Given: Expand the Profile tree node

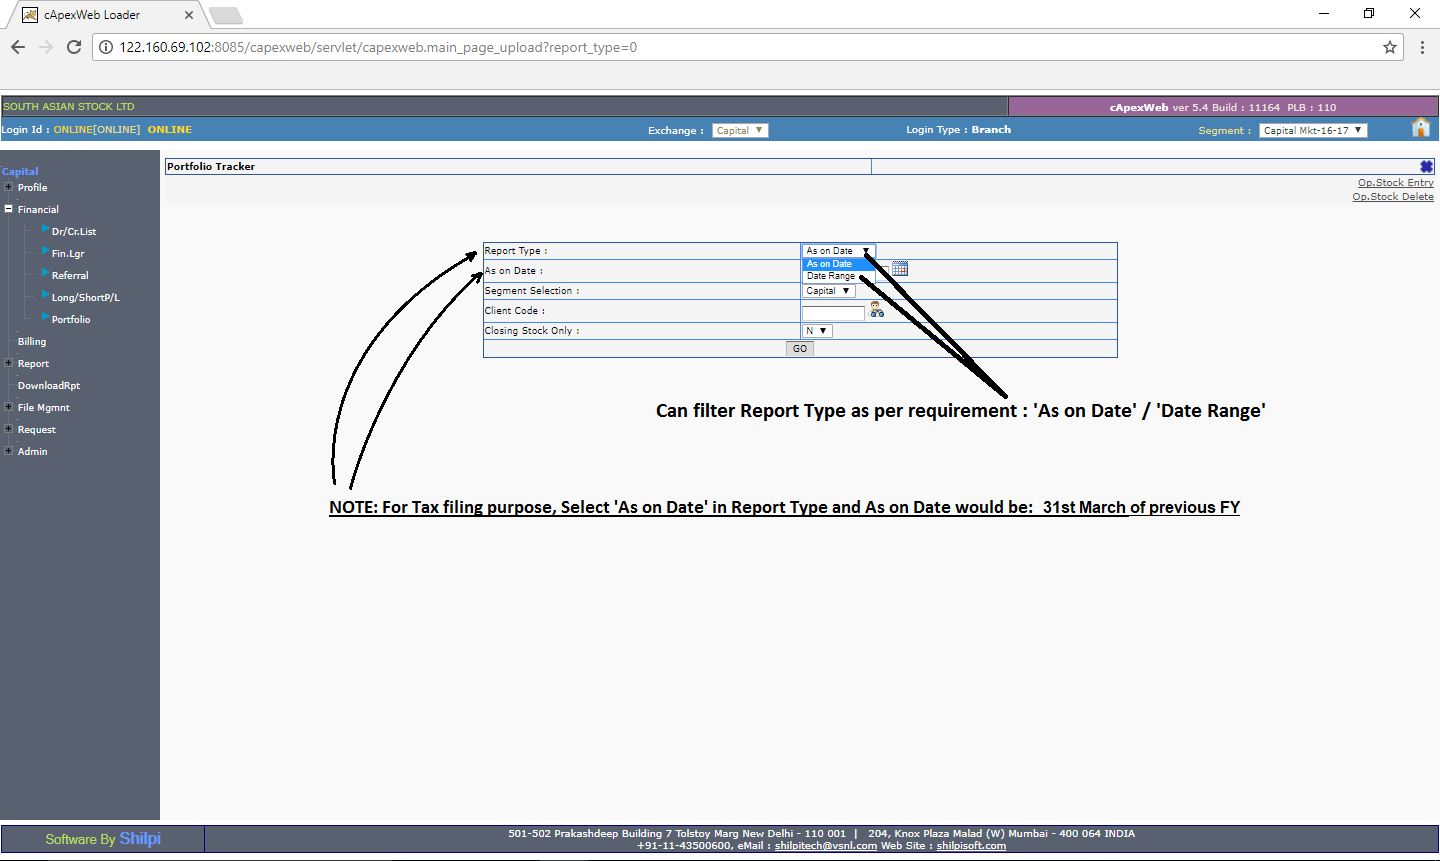Looking at the screenshot, I should point(9,187).
